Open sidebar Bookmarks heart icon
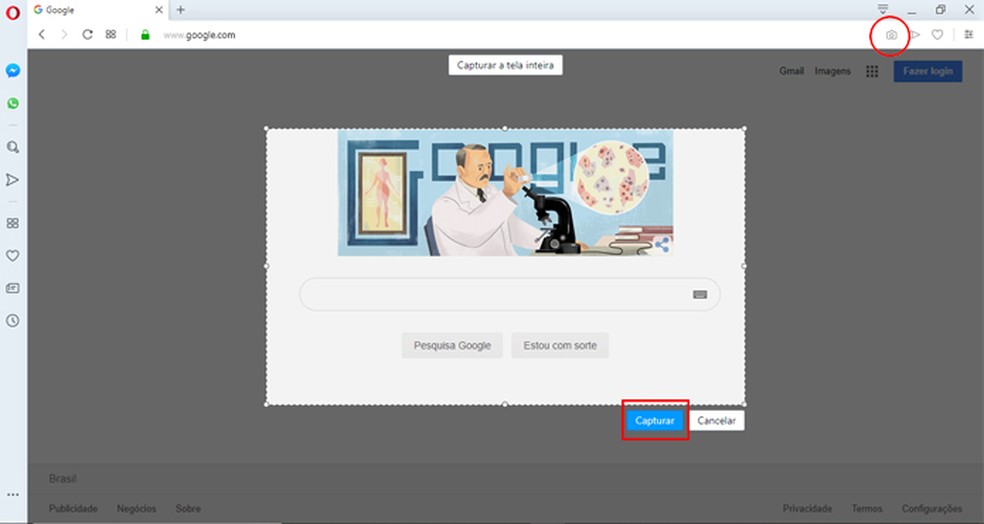The image size is (984, 524). (13, 255)
